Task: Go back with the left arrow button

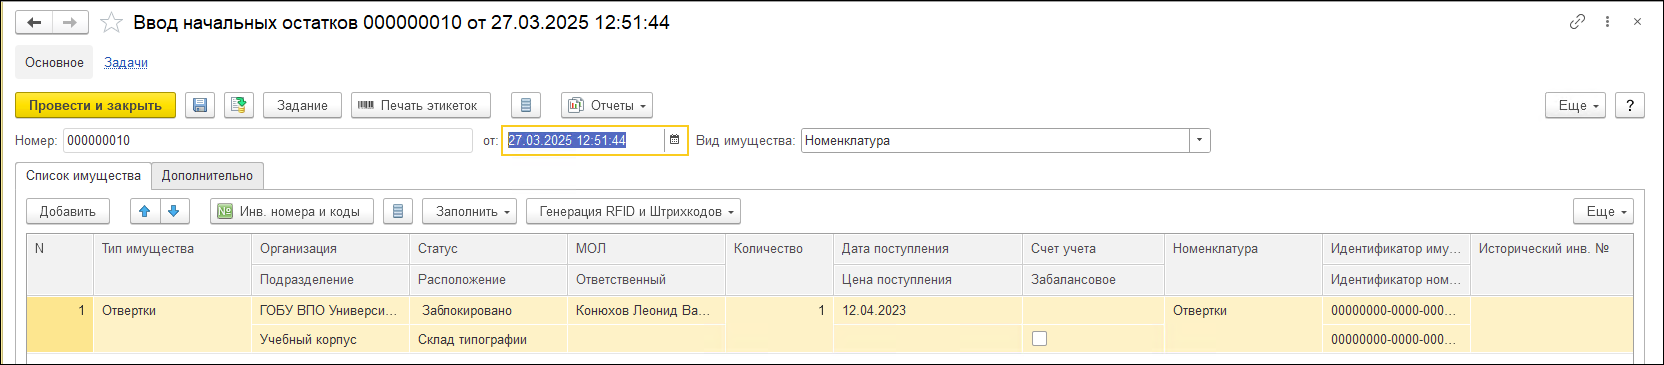Action: coord(33,22)
